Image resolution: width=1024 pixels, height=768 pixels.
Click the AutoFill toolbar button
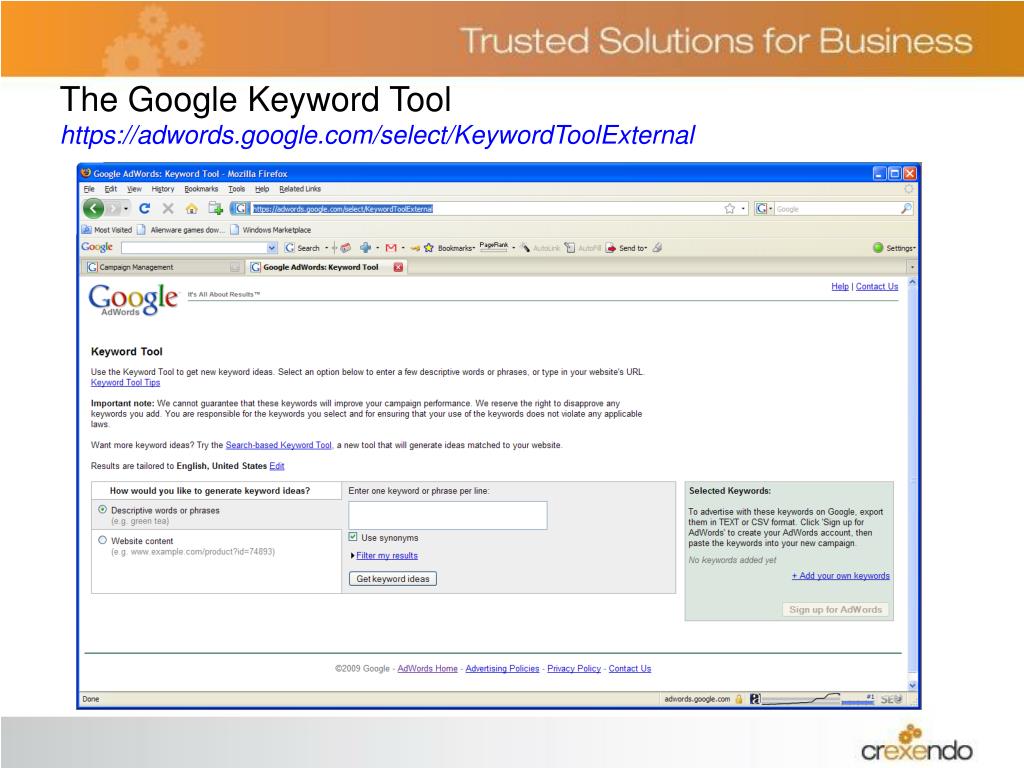click(x=583, y=248)
